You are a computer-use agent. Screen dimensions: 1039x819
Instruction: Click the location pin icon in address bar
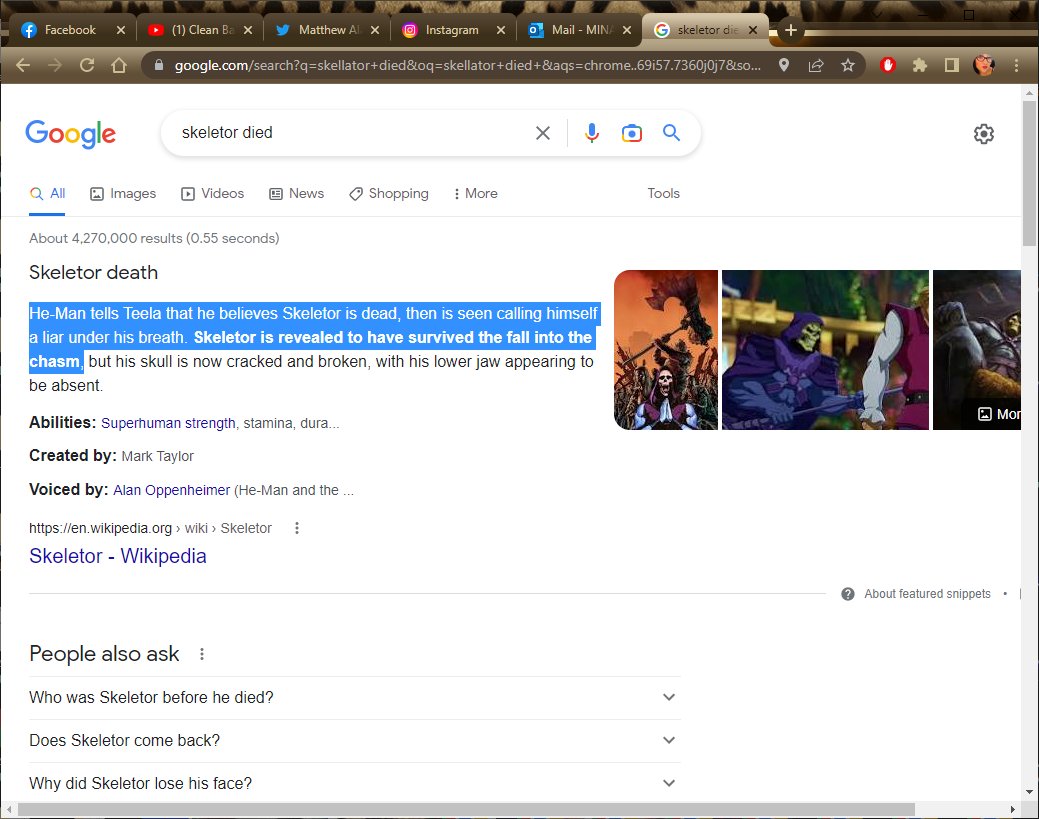(784, 65)
